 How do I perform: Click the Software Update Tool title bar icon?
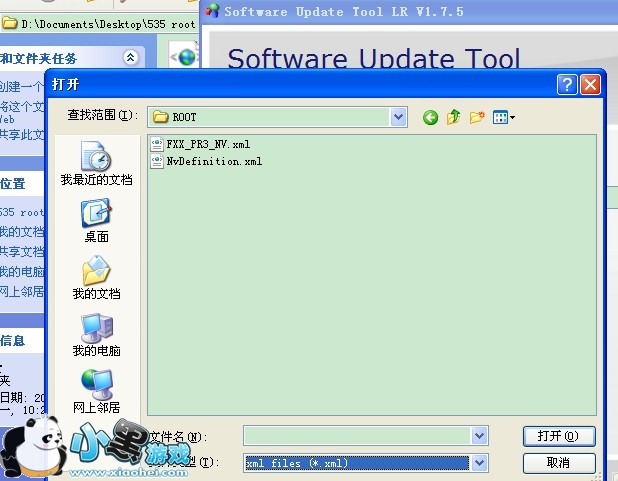[213, 11]
